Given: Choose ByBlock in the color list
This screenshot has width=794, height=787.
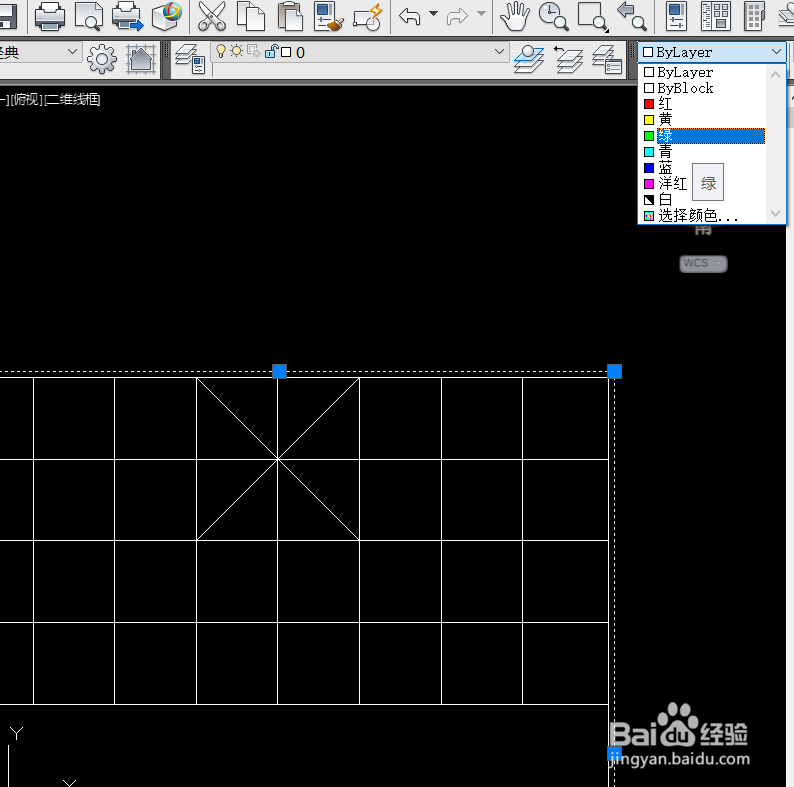Looking at the screenshot, I should pos(704,88).
